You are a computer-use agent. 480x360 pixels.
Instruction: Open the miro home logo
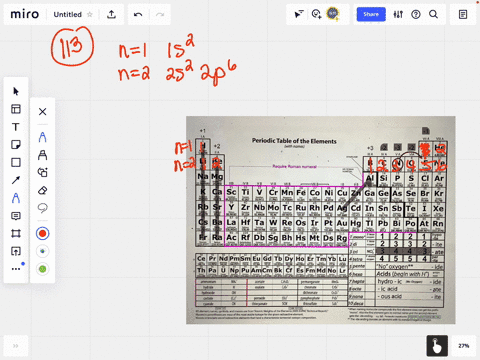click(x=25, y=14)
